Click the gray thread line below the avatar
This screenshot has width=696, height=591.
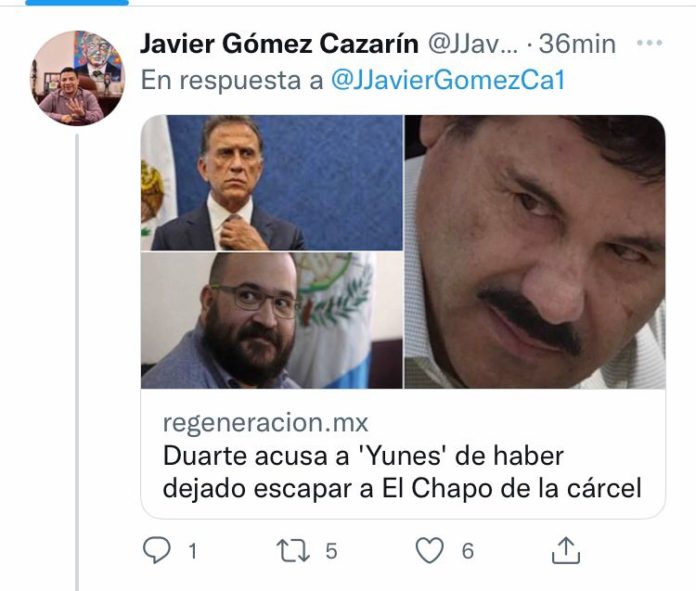(x=77, y=362)
